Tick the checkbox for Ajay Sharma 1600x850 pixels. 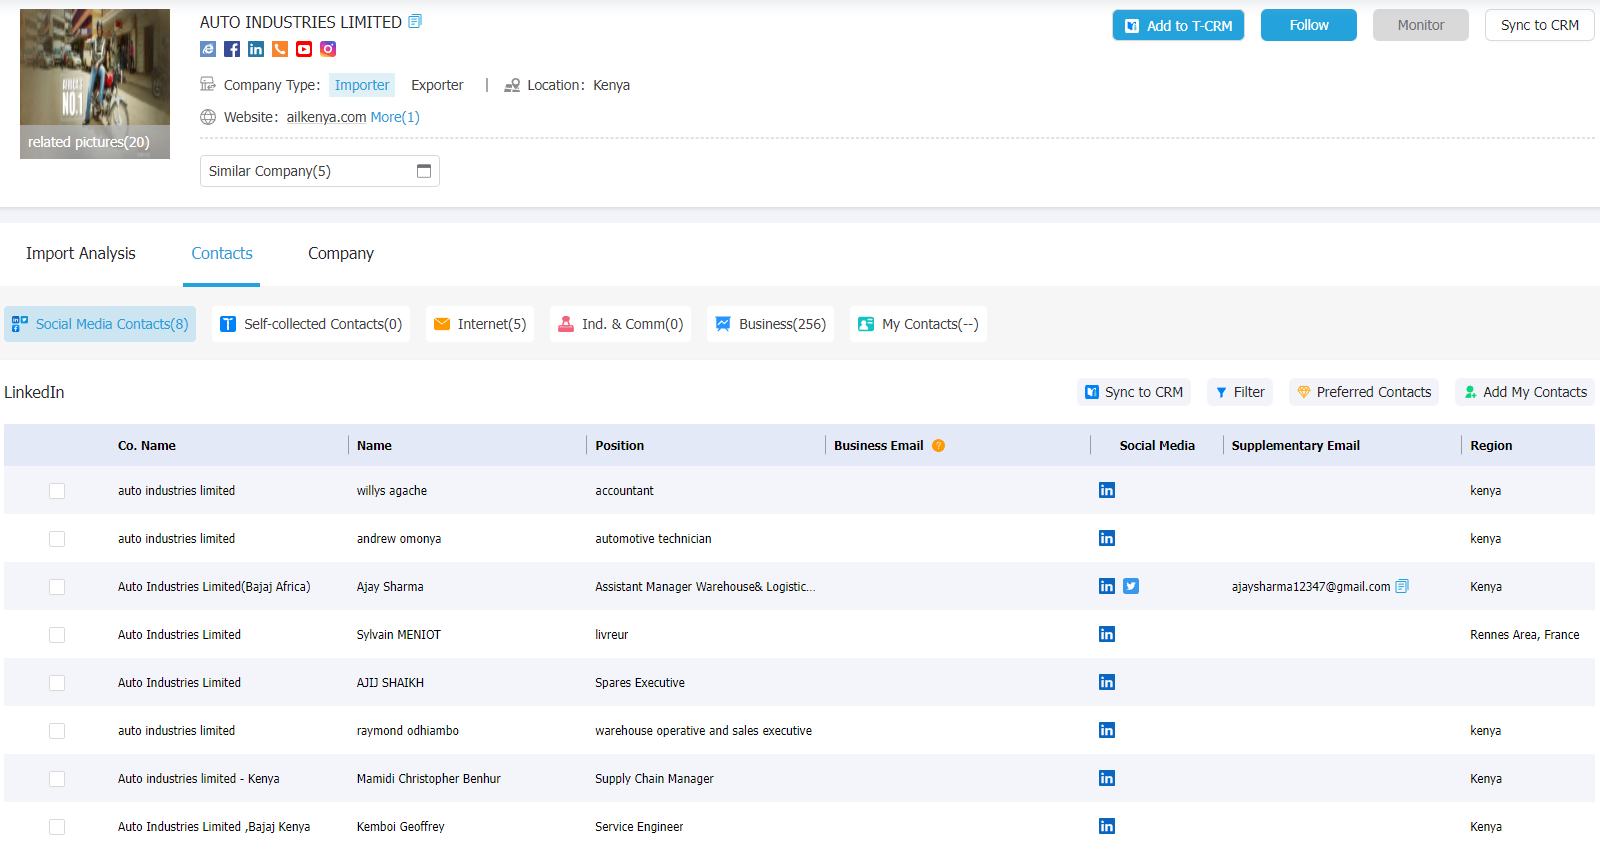(57, 587)
